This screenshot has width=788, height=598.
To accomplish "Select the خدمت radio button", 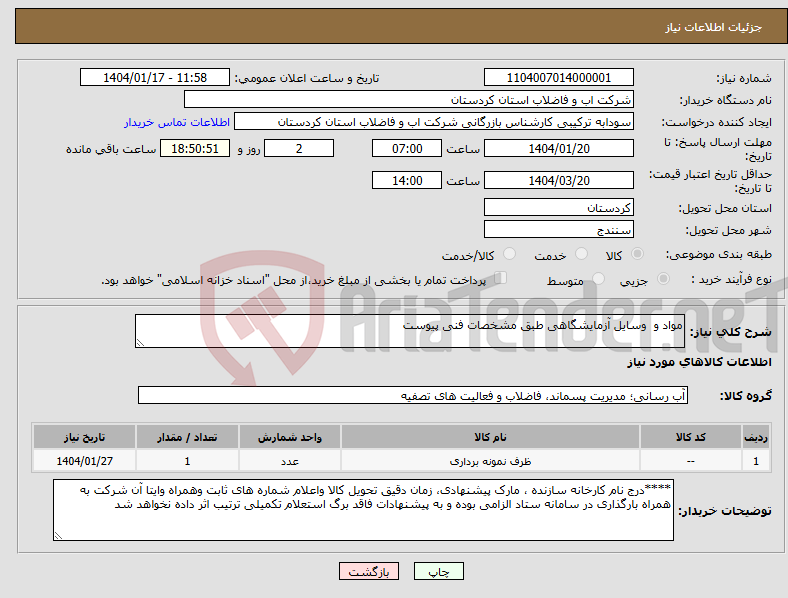I will (581, 254).
